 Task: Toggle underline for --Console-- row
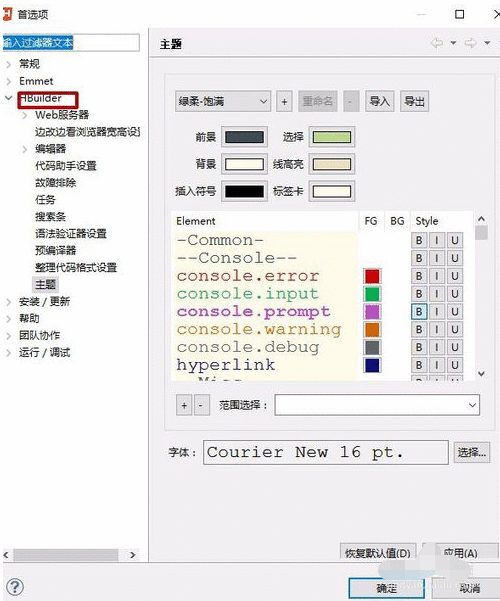point(455,258)
